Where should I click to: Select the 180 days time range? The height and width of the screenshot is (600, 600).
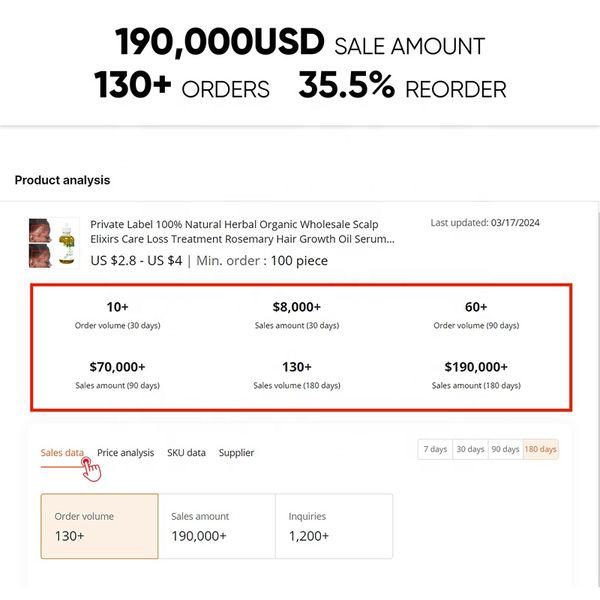click(541, 449)
